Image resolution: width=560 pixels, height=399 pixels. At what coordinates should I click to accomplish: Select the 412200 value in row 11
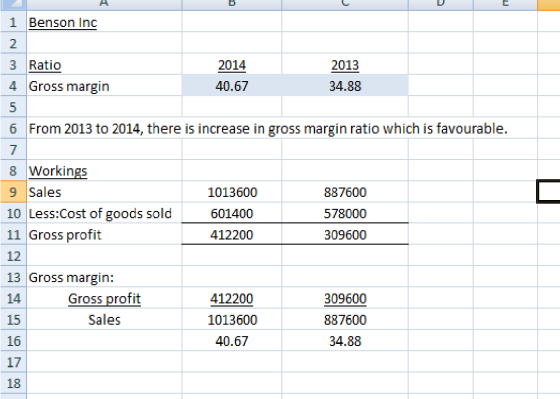(x=232, y=234)
